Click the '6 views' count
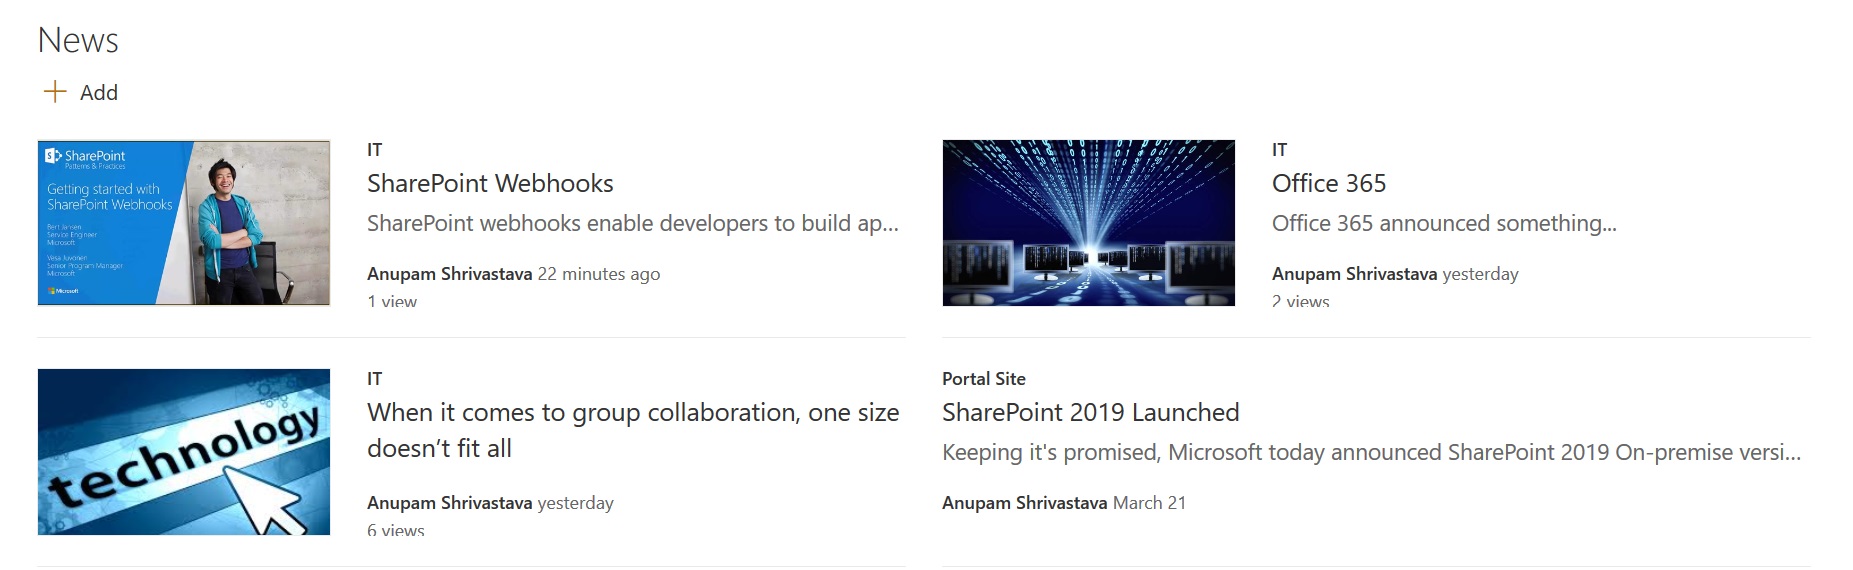The height and width of the screenshot is (570, 1853). (x=396, y=529)
